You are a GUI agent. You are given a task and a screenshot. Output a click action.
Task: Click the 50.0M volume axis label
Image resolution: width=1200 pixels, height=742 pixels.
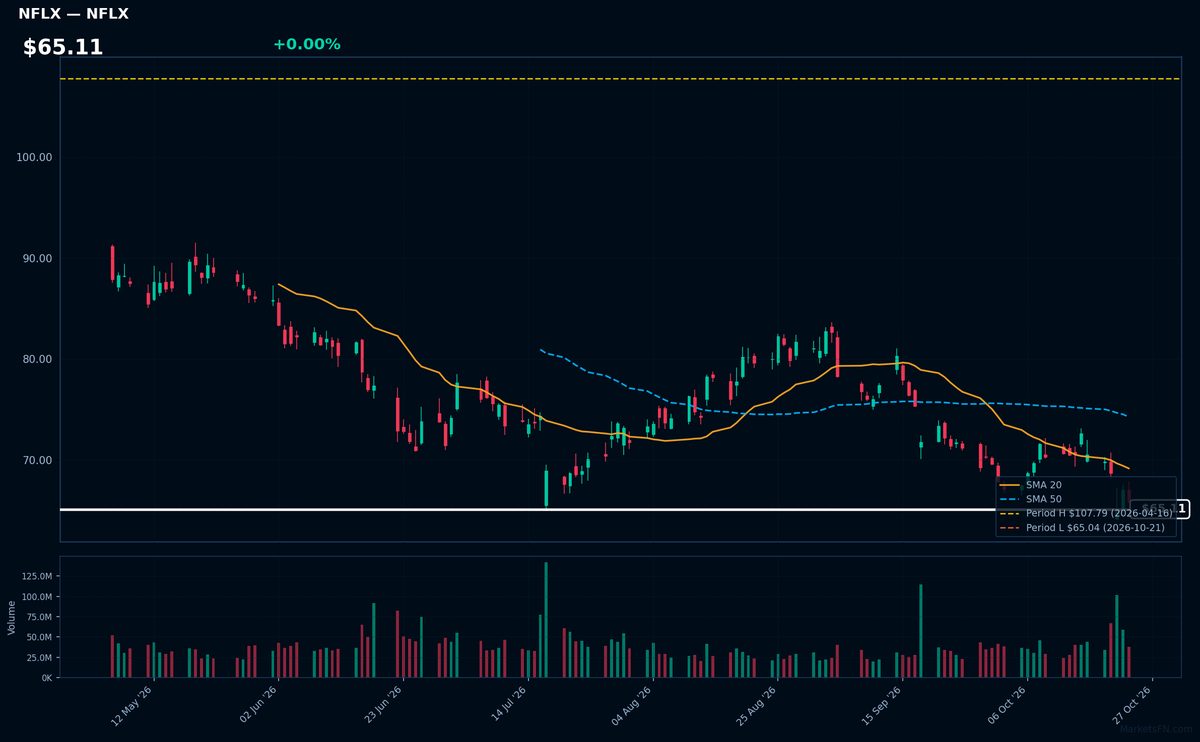[x=39, y=637]
